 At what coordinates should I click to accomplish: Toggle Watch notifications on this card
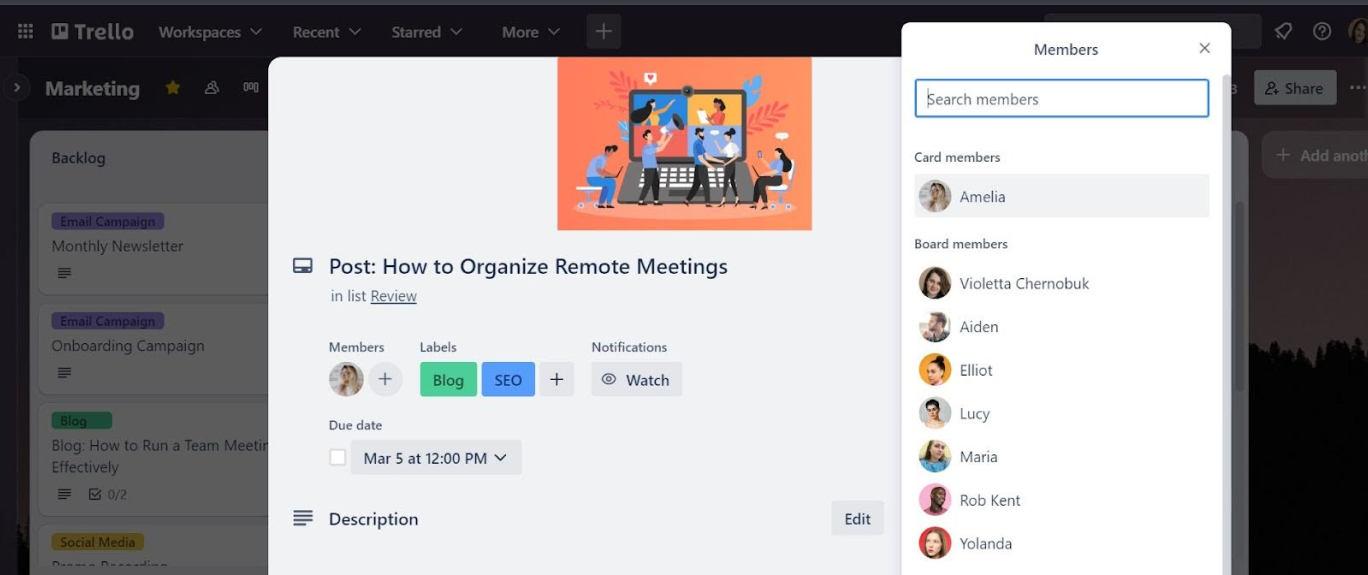pyautogui.click(x=636, y=380)
